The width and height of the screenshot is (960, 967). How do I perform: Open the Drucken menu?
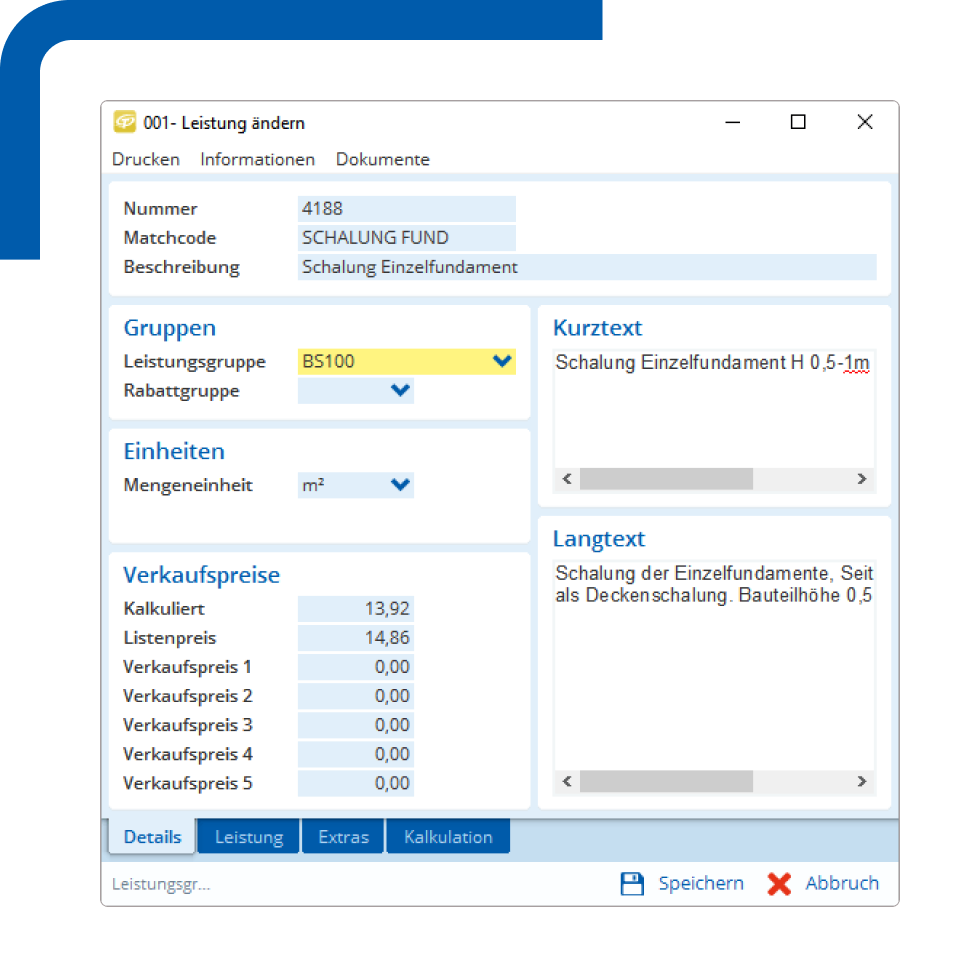[x=146, y=159]
